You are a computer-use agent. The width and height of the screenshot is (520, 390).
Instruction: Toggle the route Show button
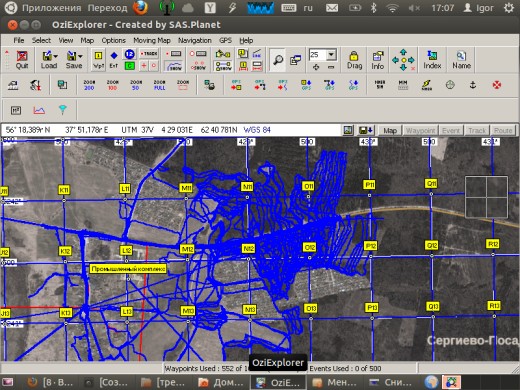tap(223, 66)
